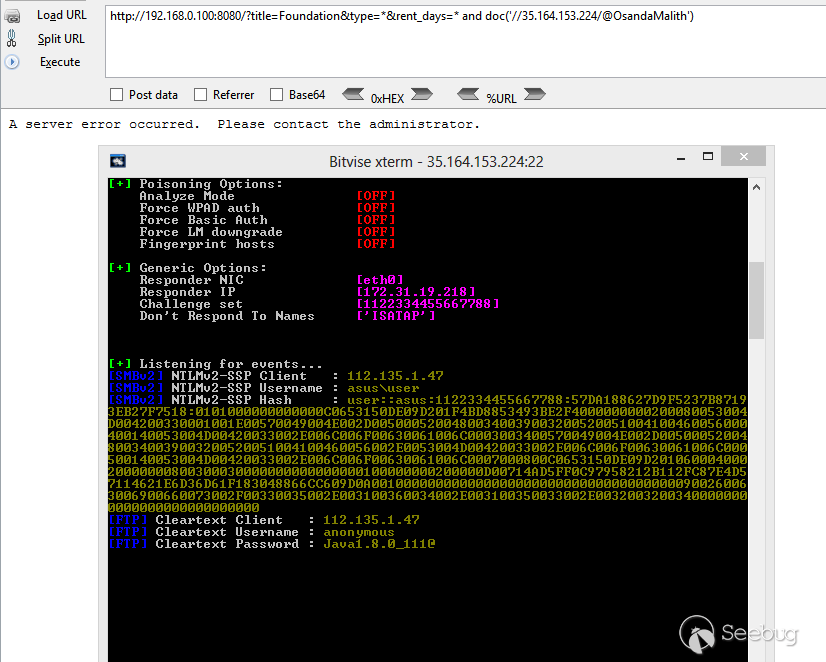This screenshot has height=662, width=826.
Task: Click the FTP Cleartext Username anonymous
Action: point(359,532)
